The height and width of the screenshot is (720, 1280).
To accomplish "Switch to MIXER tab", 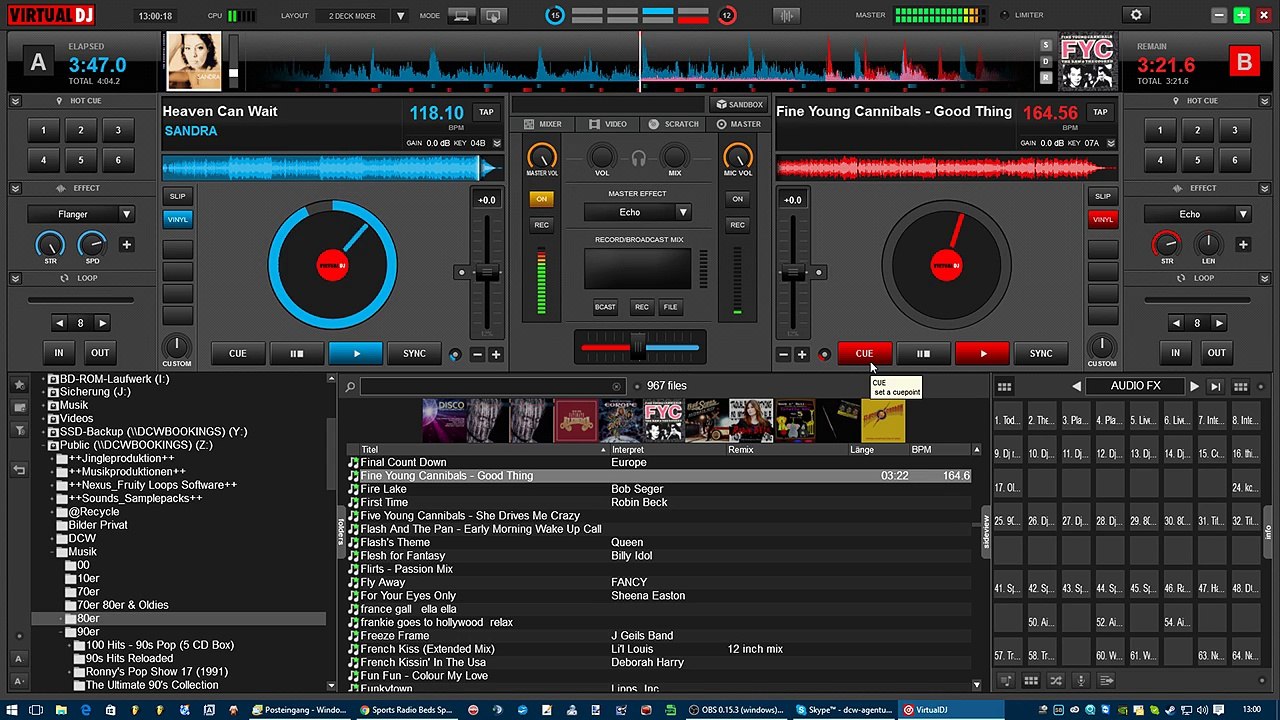I will point(544,124).
